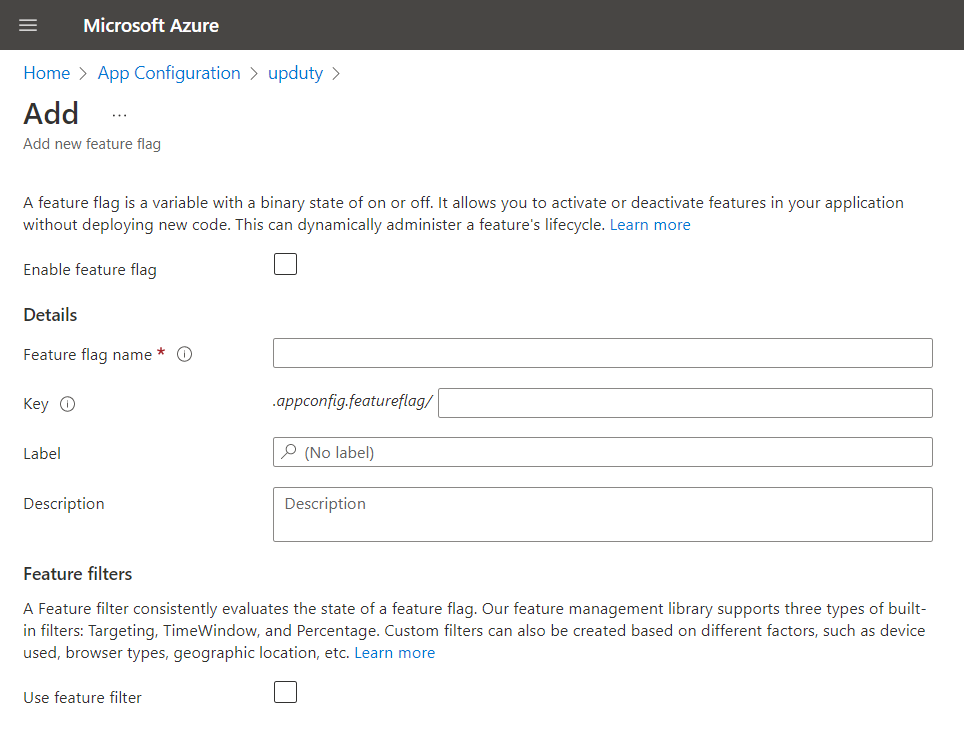Click the info icon next to Key
964x738 pixels.
click(68, 404)
